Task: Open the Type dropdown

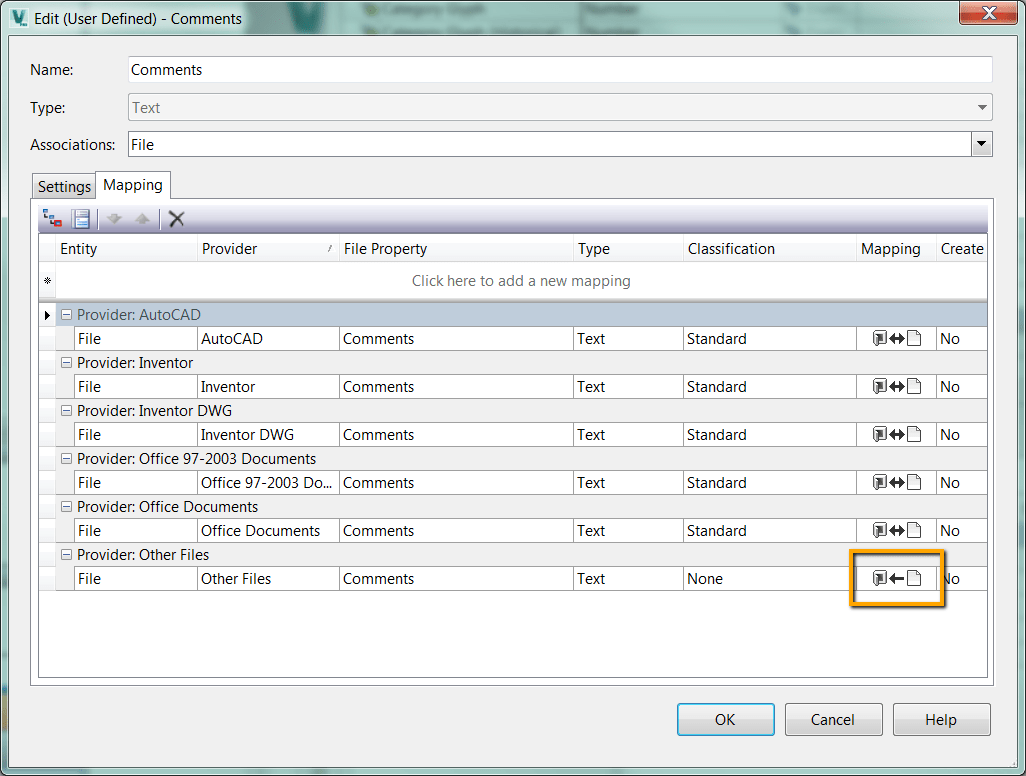Action: [981, 107]
